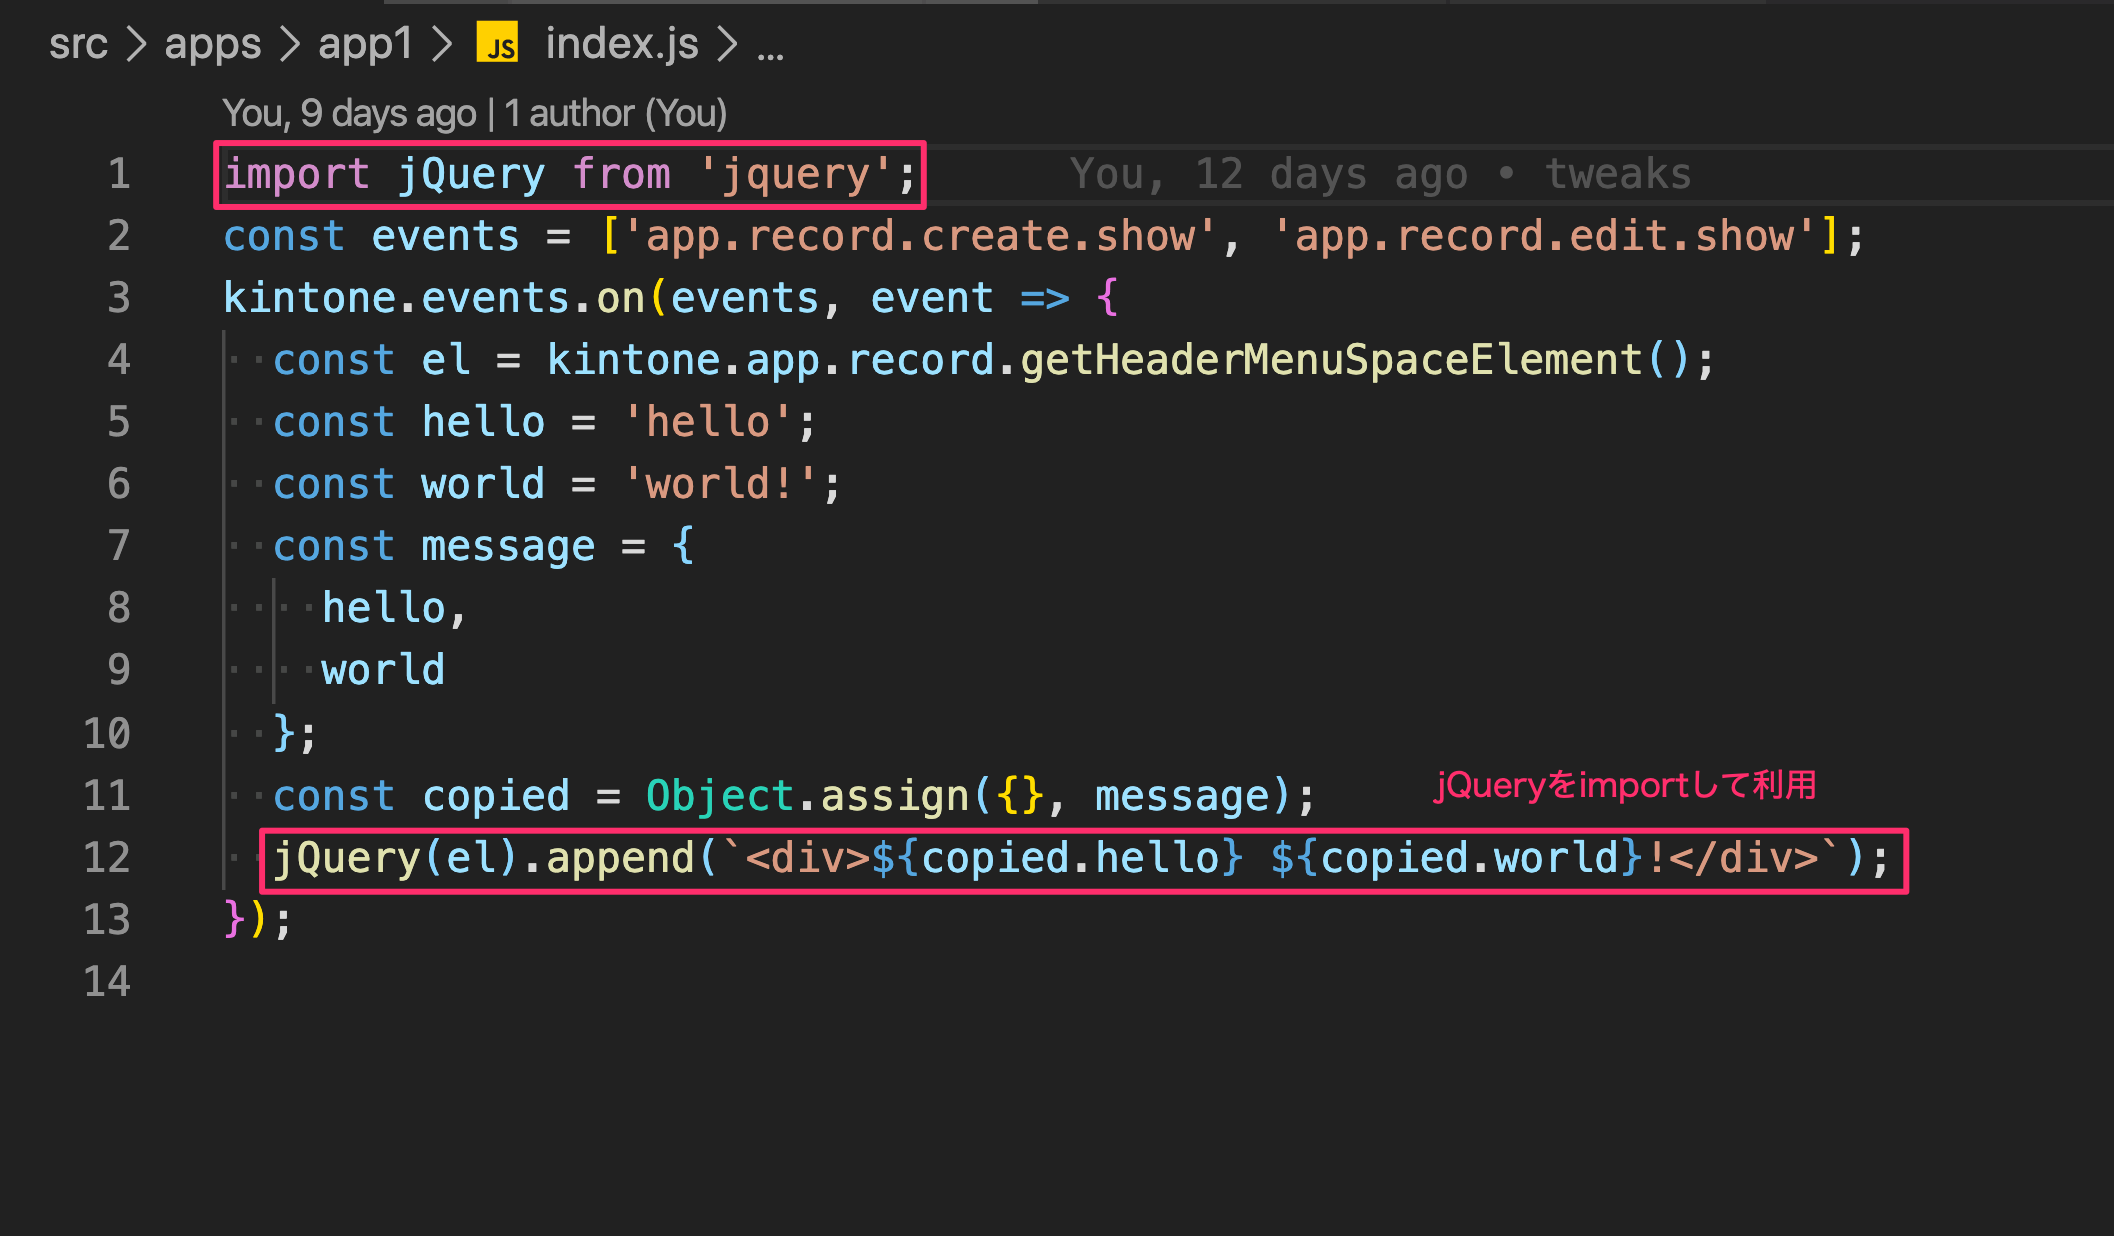Image resolution: width=2114 pixels, height=1236 pixels.
Task: Click line number 12 in the gutter
Action: tap(107, 858)
